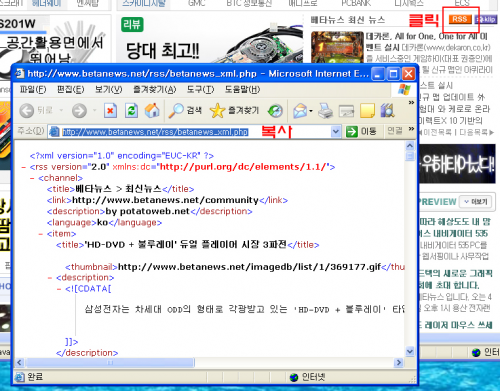This screenshot has width=500, height=391.
Task: Click the yellow note Discuss icon
Action: 367,111
